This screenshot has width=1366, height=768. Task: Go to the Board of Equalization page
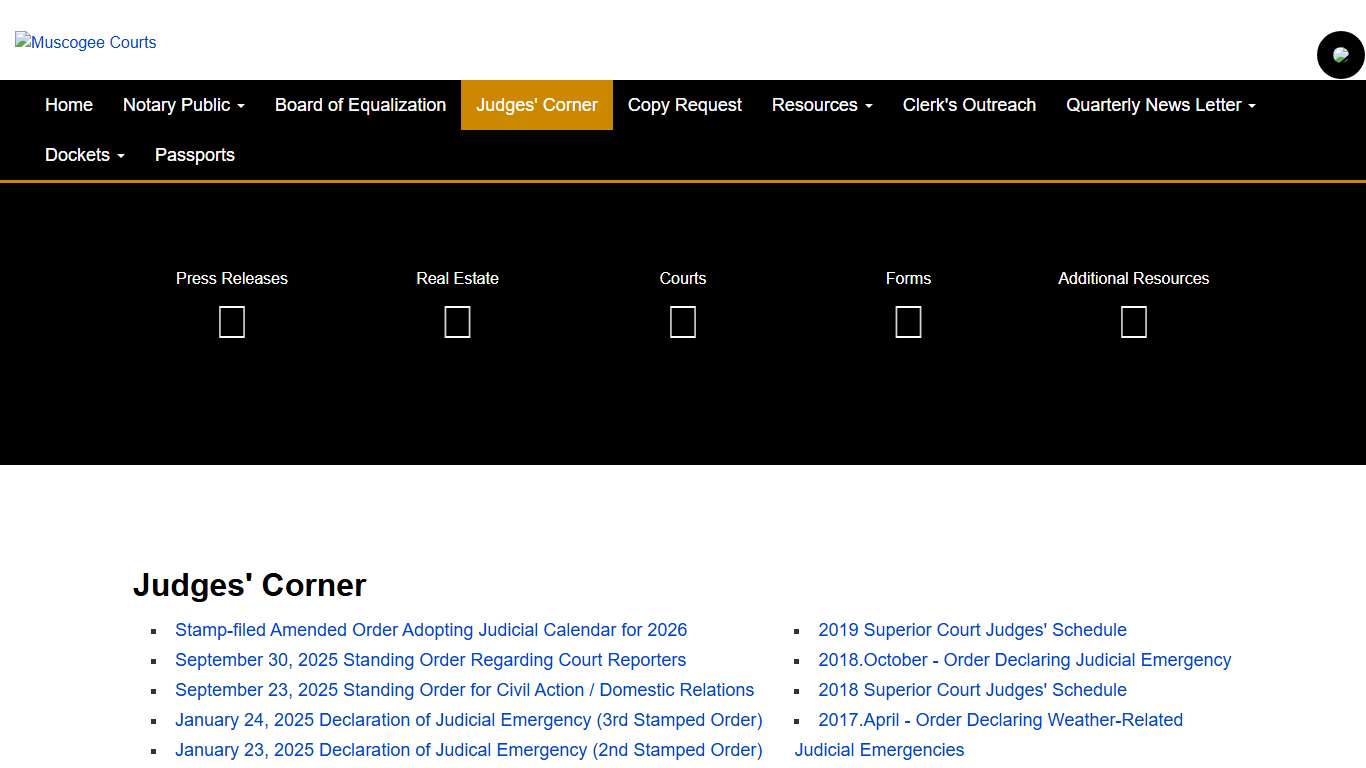click(x=360, y=105)
